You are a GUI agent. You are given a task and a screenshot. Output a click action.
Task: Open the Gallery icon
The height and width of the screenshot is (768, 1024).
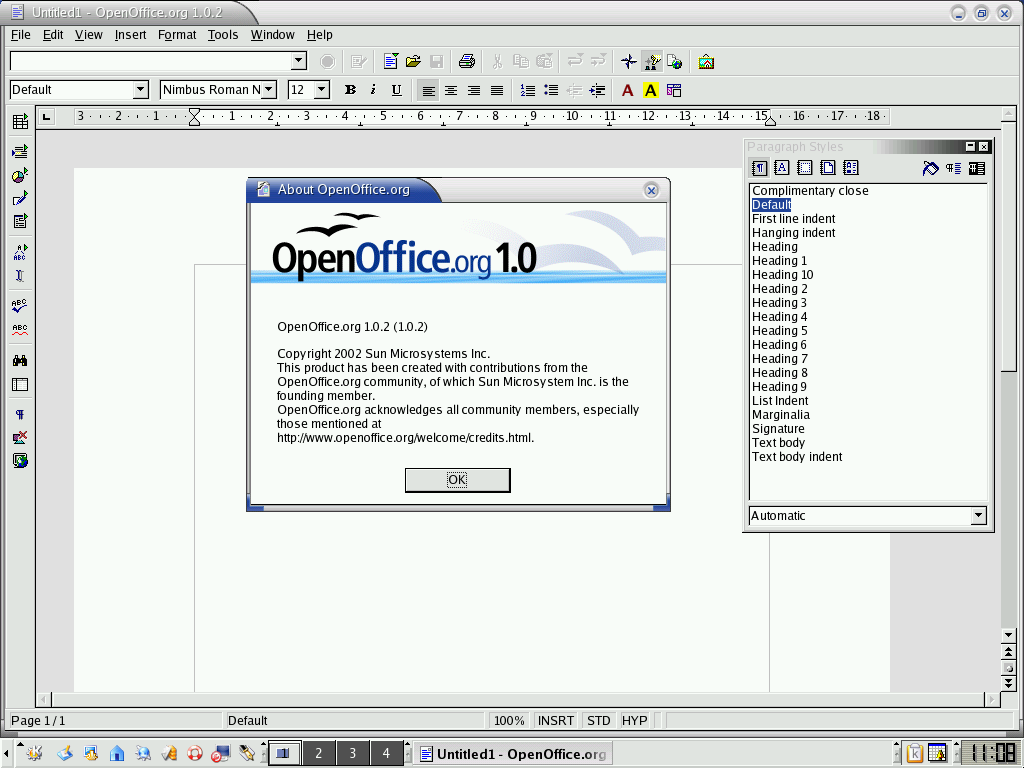point(706,61)
